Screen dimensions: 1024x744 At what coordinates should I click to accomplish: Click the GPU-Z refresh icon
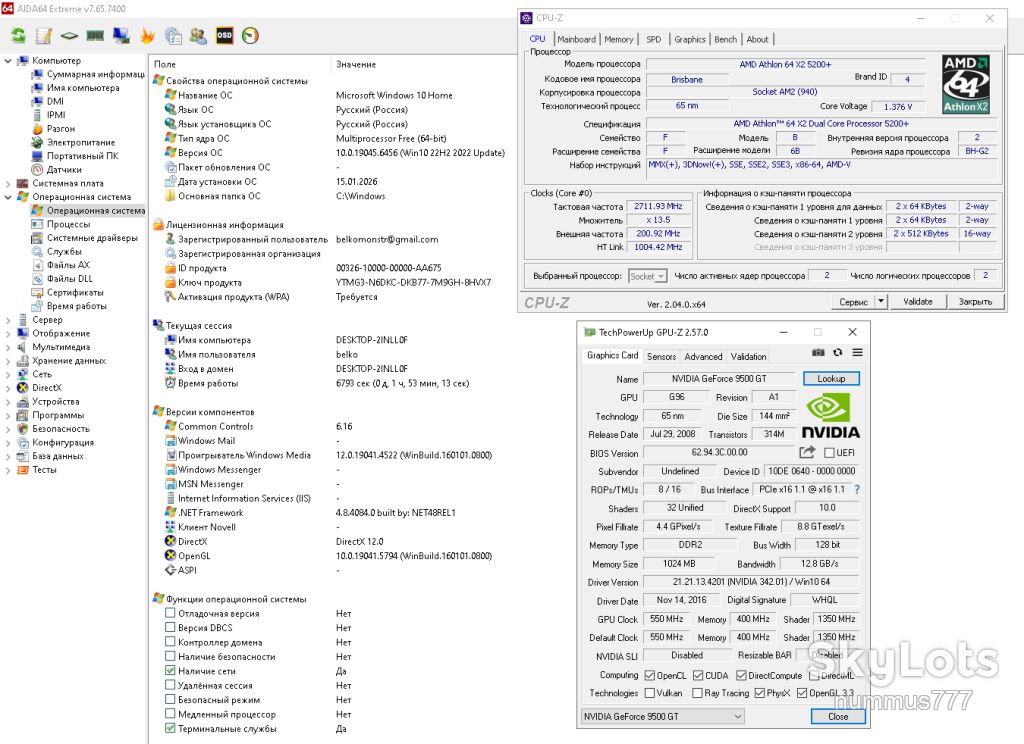coord(838,353)
